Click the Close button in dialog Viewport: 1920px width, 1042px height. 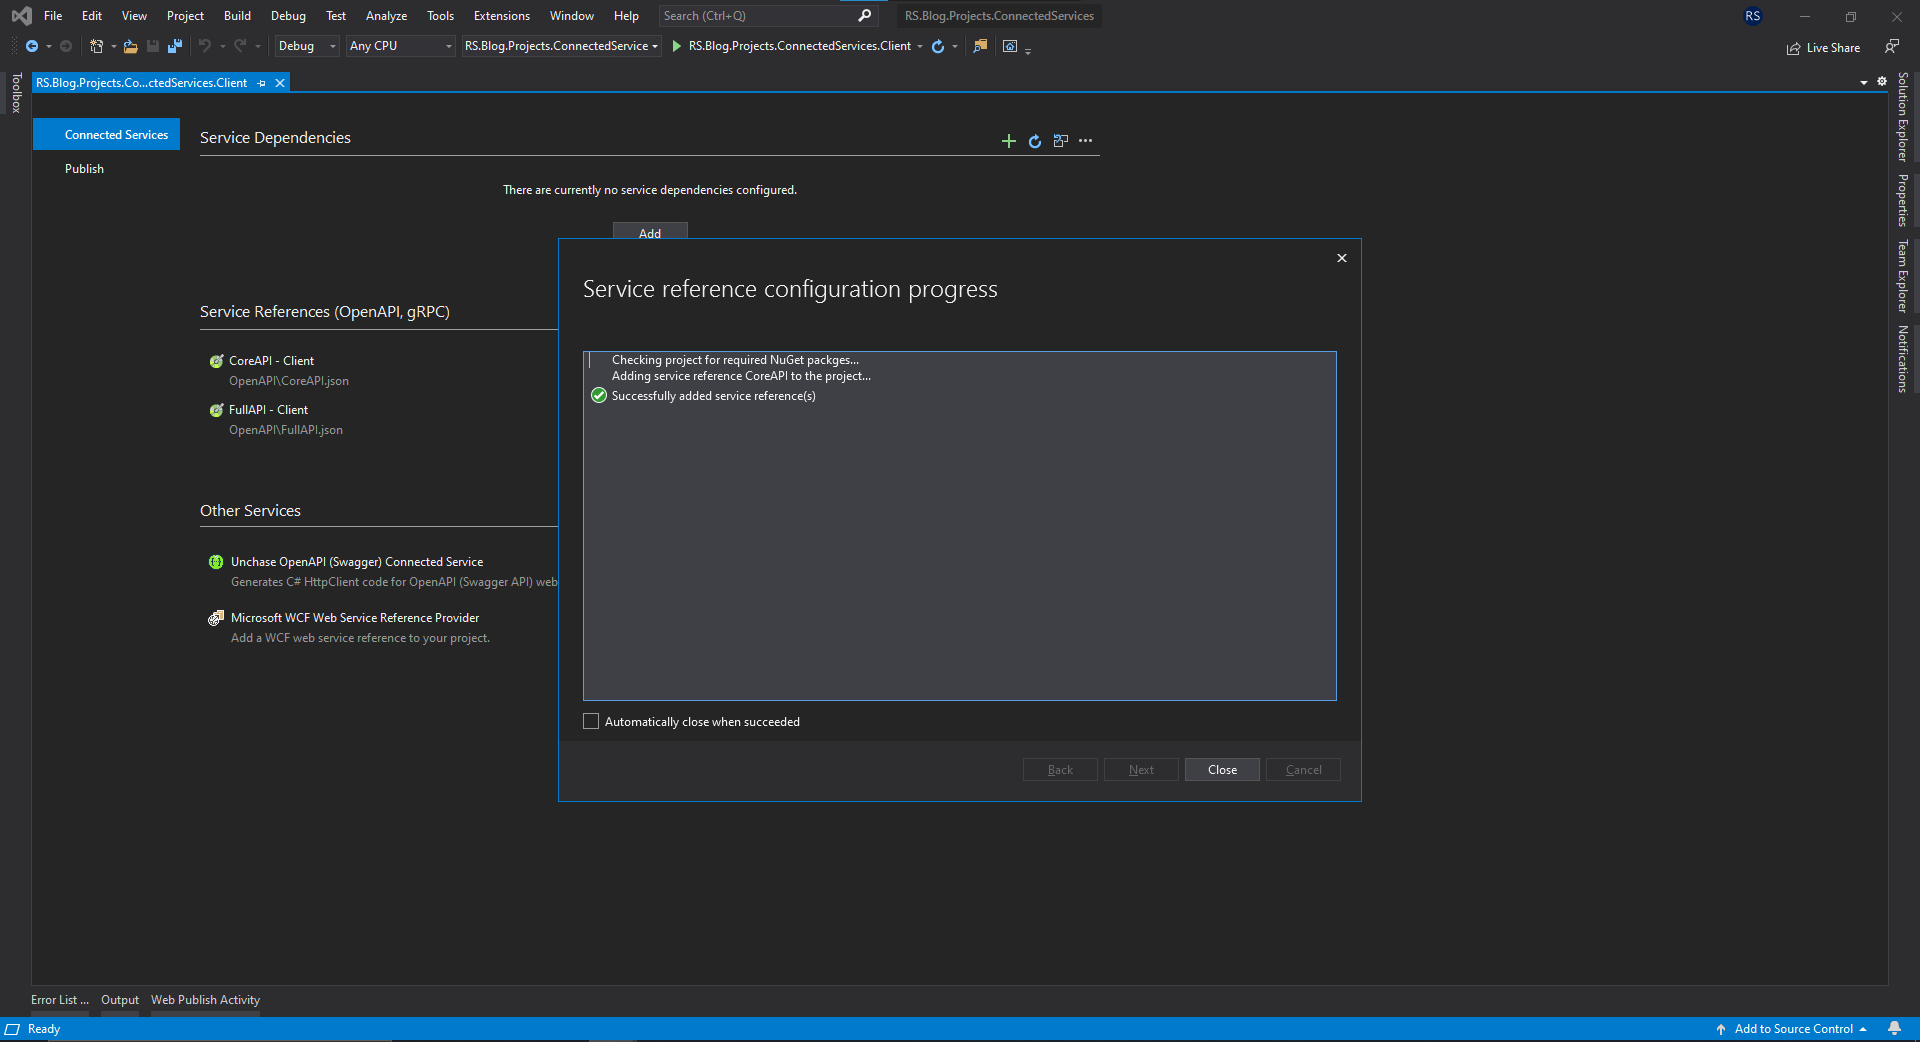click(x=1222, y=770)
